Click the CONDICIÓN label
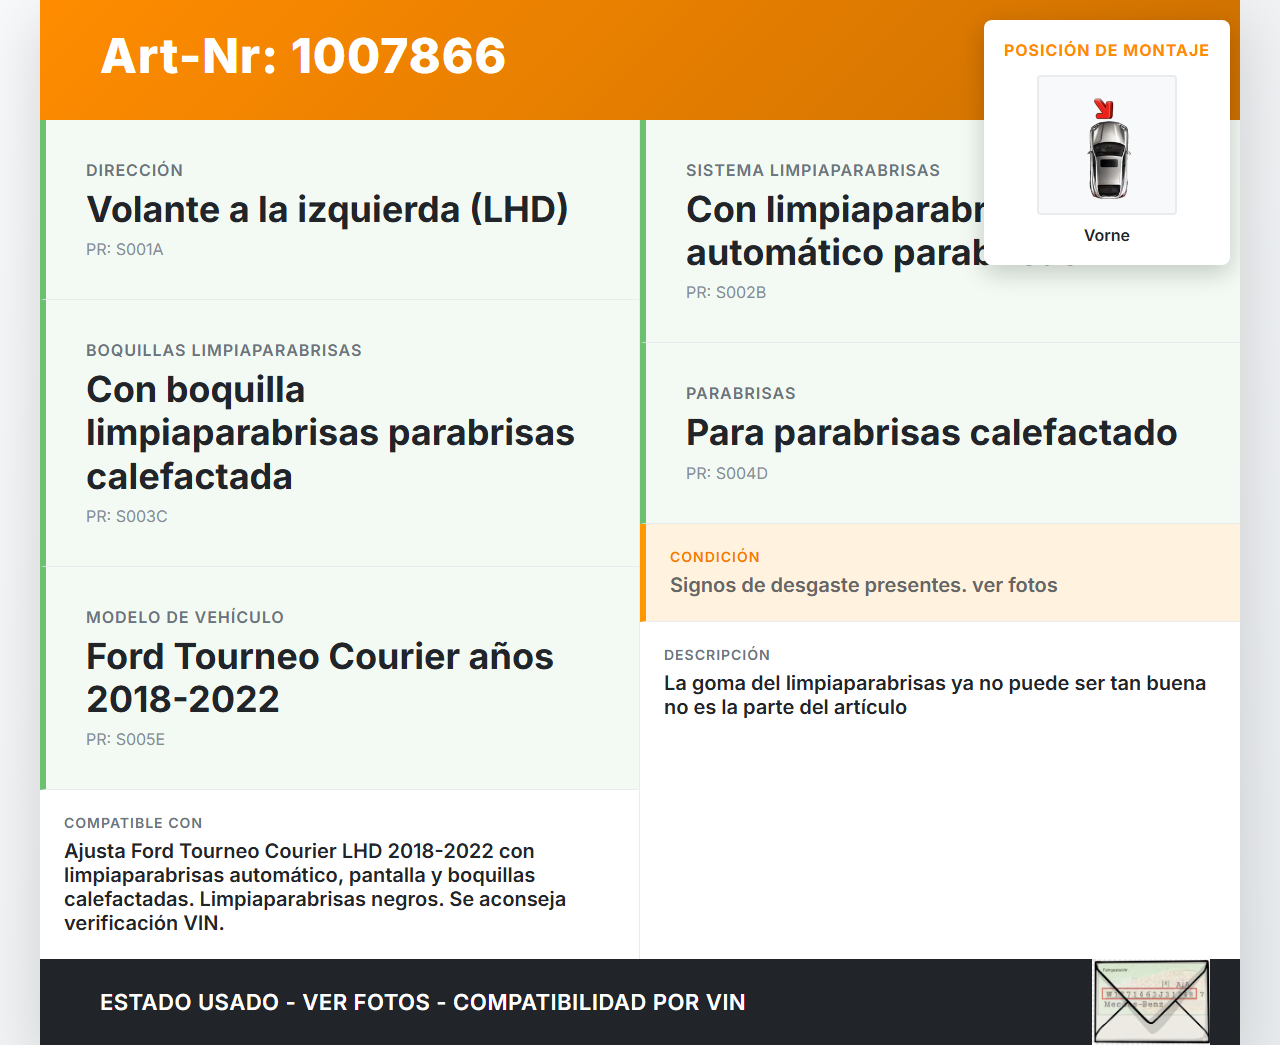This screenshot has height=1046, width=1280. pyautogui.click(x=715, y=557)
